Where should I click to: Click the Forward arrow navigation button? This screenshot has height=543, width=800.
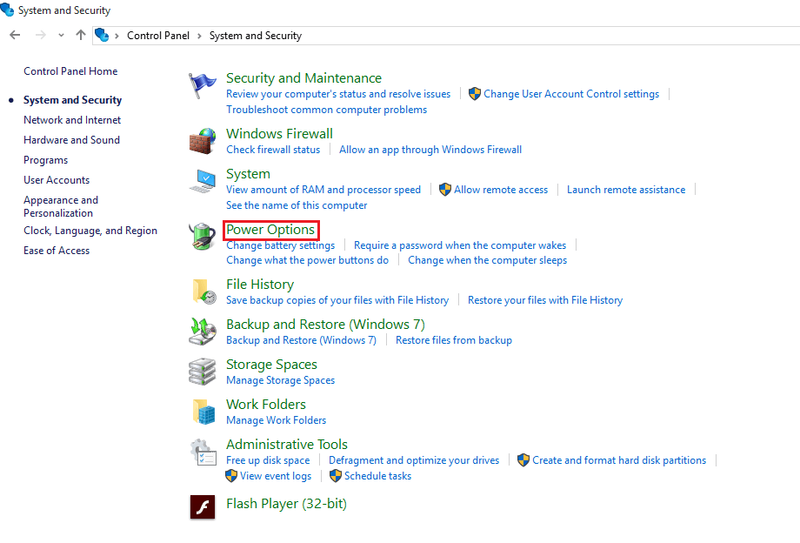(x=40, y=35)
